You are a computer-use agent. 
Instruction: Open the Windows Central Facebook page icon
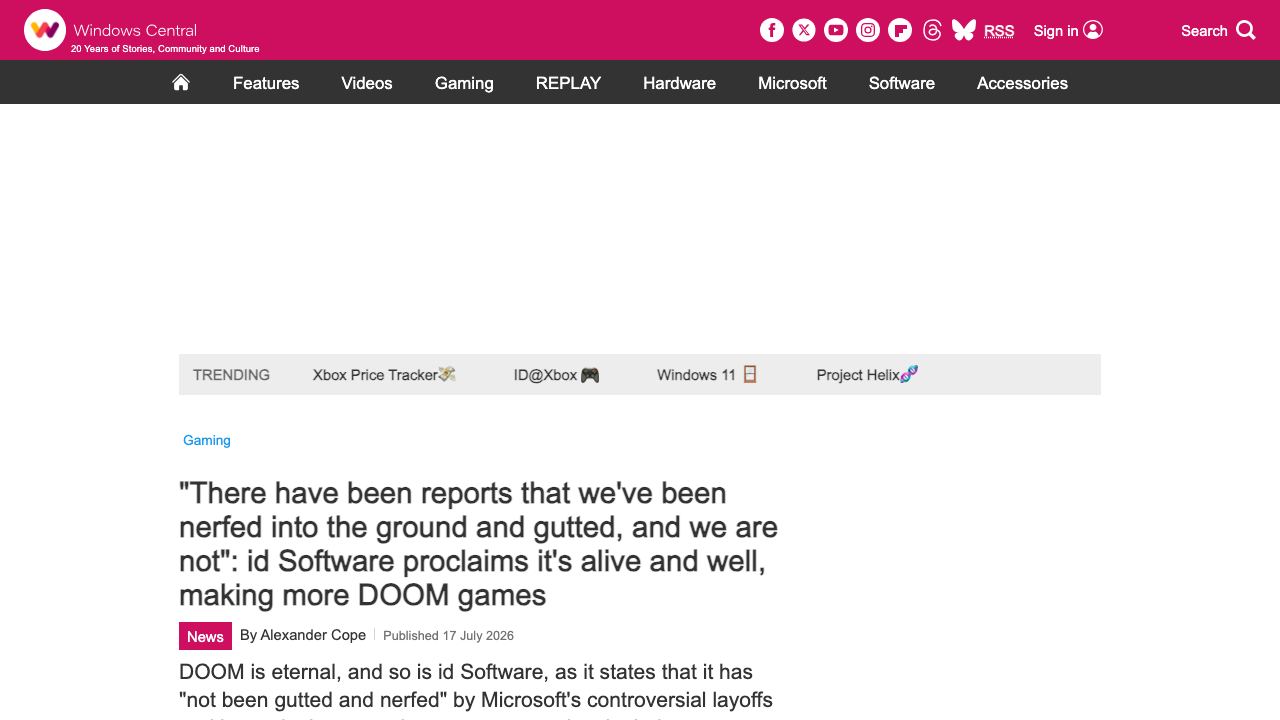tap(772, 30)
